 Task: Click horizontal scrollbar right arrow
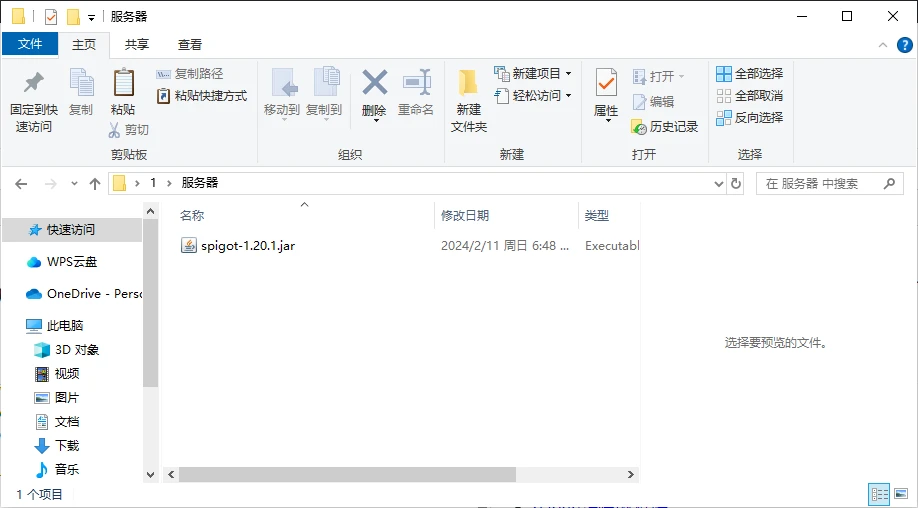point(631,475)
